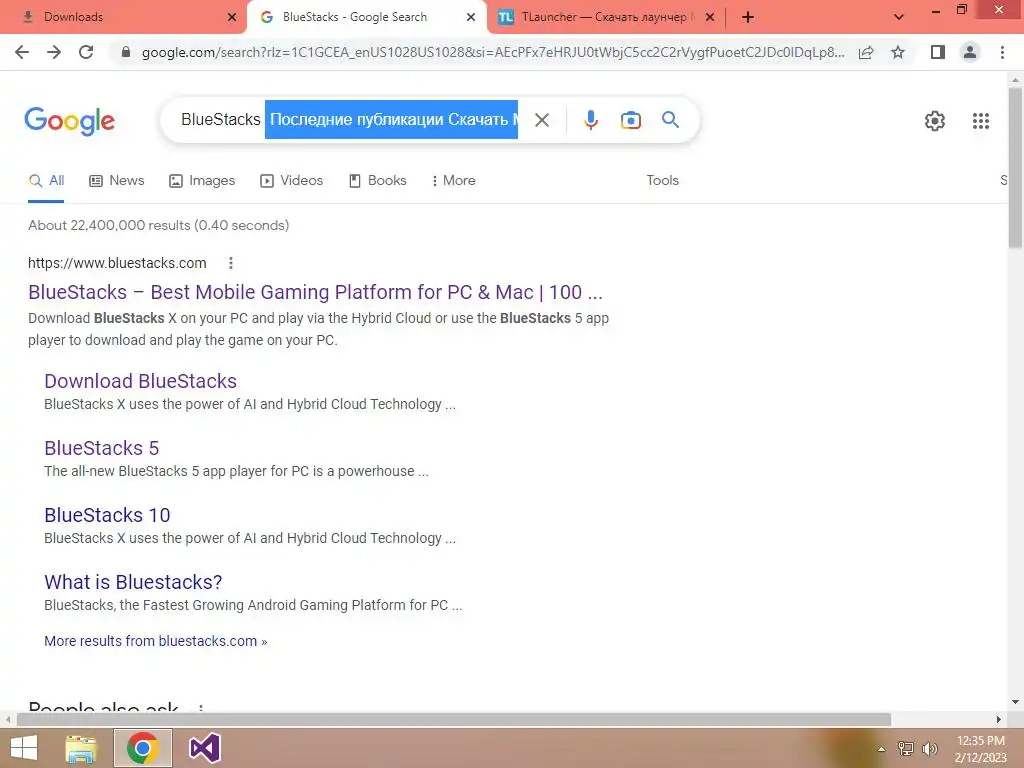Focus the address bar URL
1024x768 pixels.
click(x=493, y=52)
